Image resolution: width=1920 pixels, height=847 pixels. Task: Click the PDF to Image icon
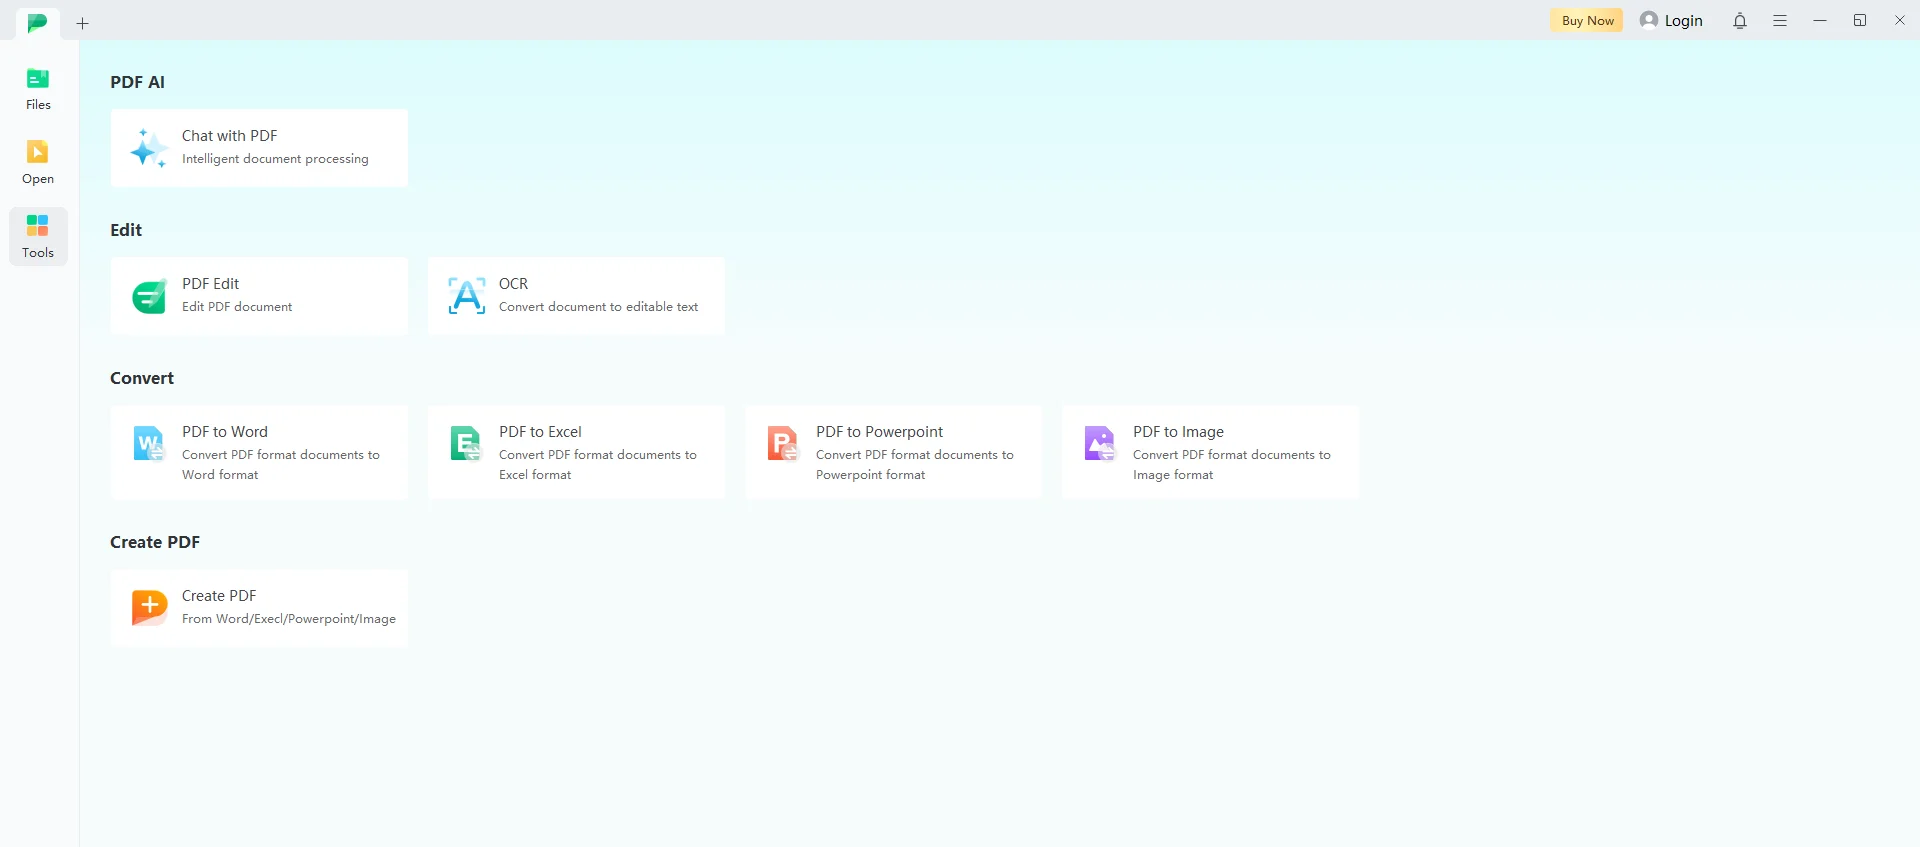(x=1100, y=443)
